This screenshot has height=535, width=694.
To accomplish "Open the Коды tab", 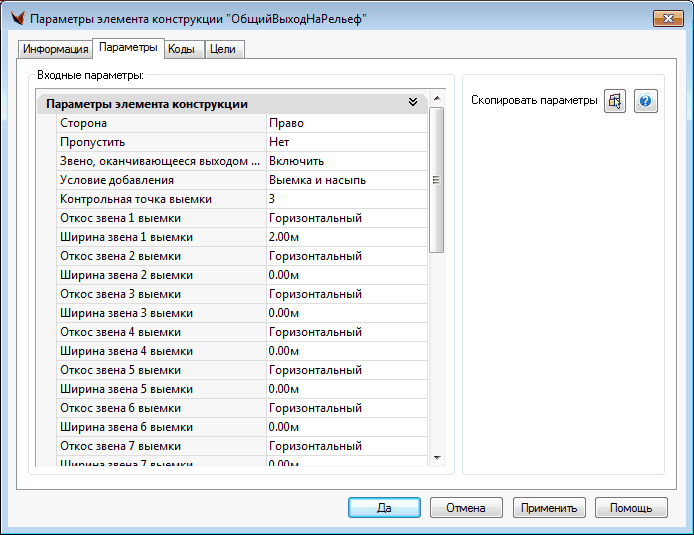I will 181,49.
